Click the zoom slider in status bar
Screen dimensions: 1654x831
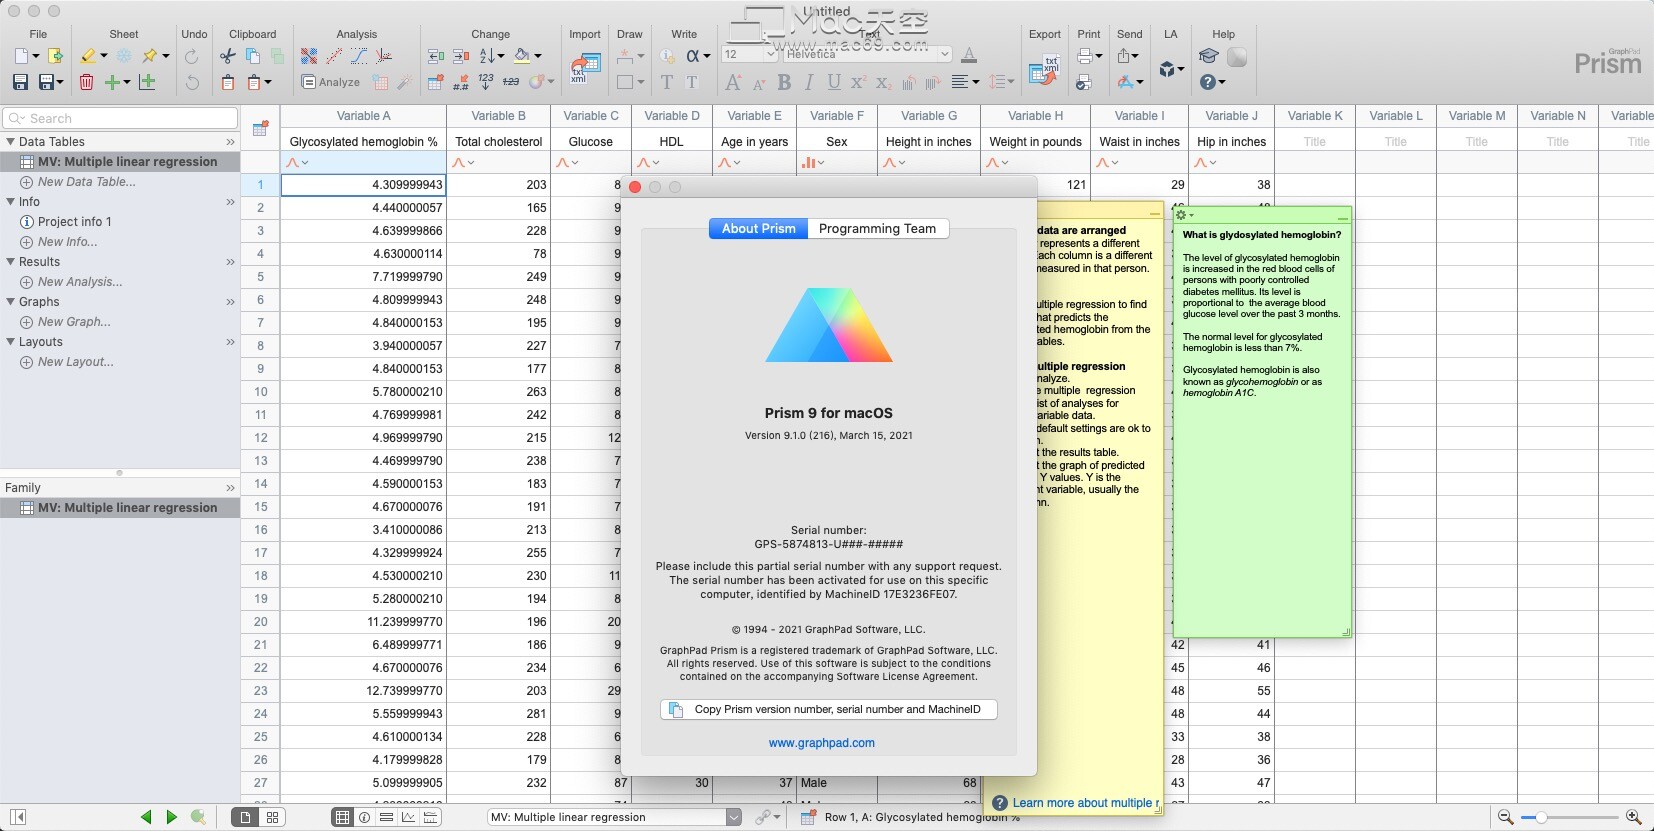[1570, 817]
